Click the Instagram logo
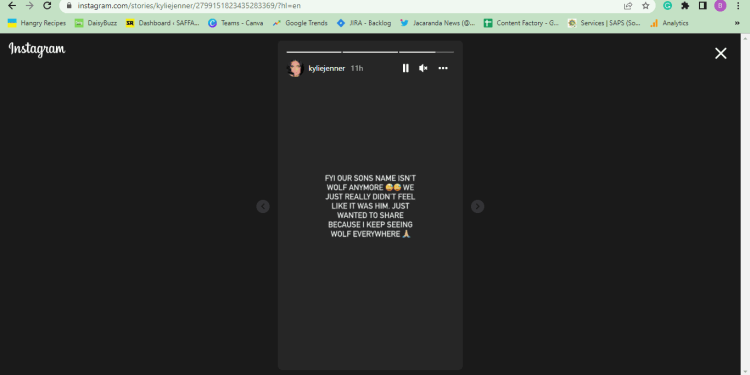The height and width of the screenshot is (375, 750). pos(37,49)
